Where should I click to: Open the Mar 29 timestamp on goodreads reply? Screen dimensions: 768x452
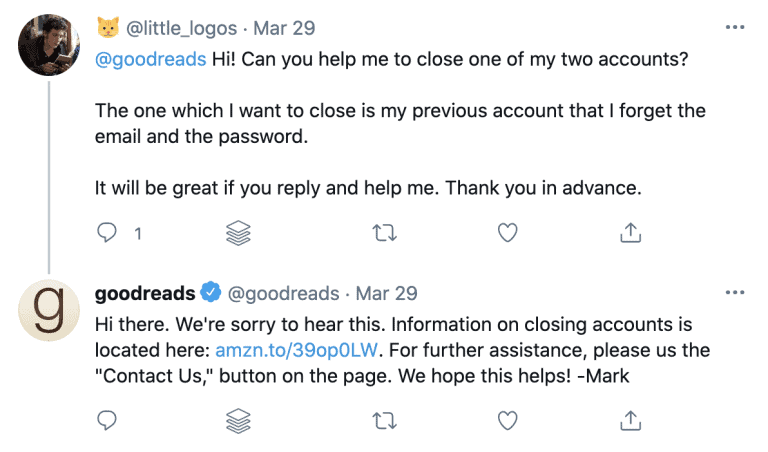pos(387,293)
